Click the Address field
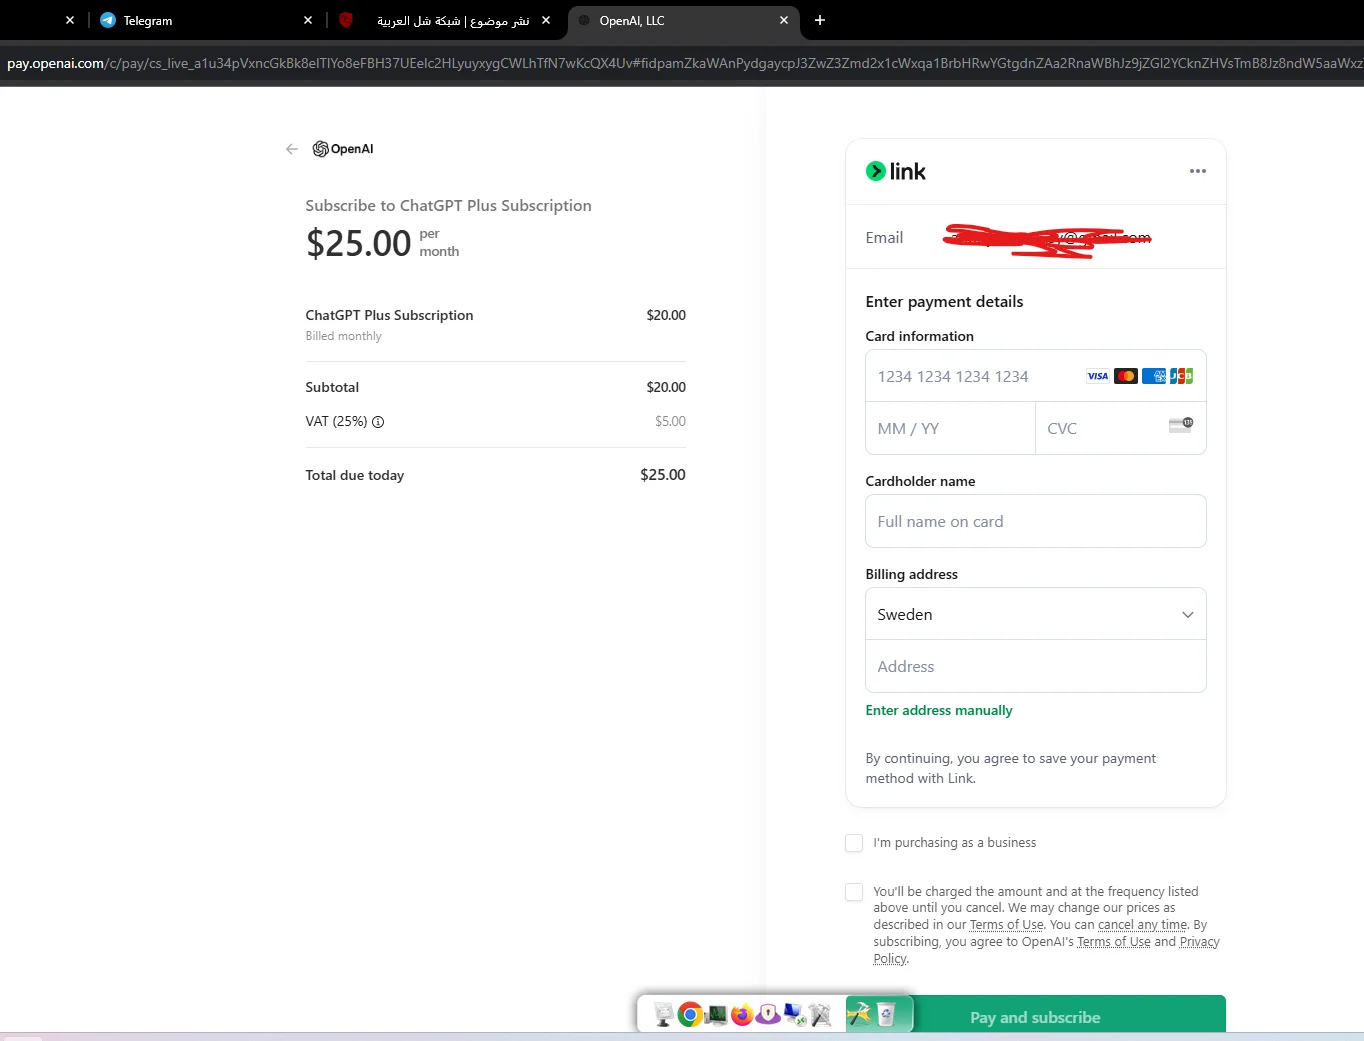The width and height of the screenshot is (1364, 1041). [x=1035, y=666]
